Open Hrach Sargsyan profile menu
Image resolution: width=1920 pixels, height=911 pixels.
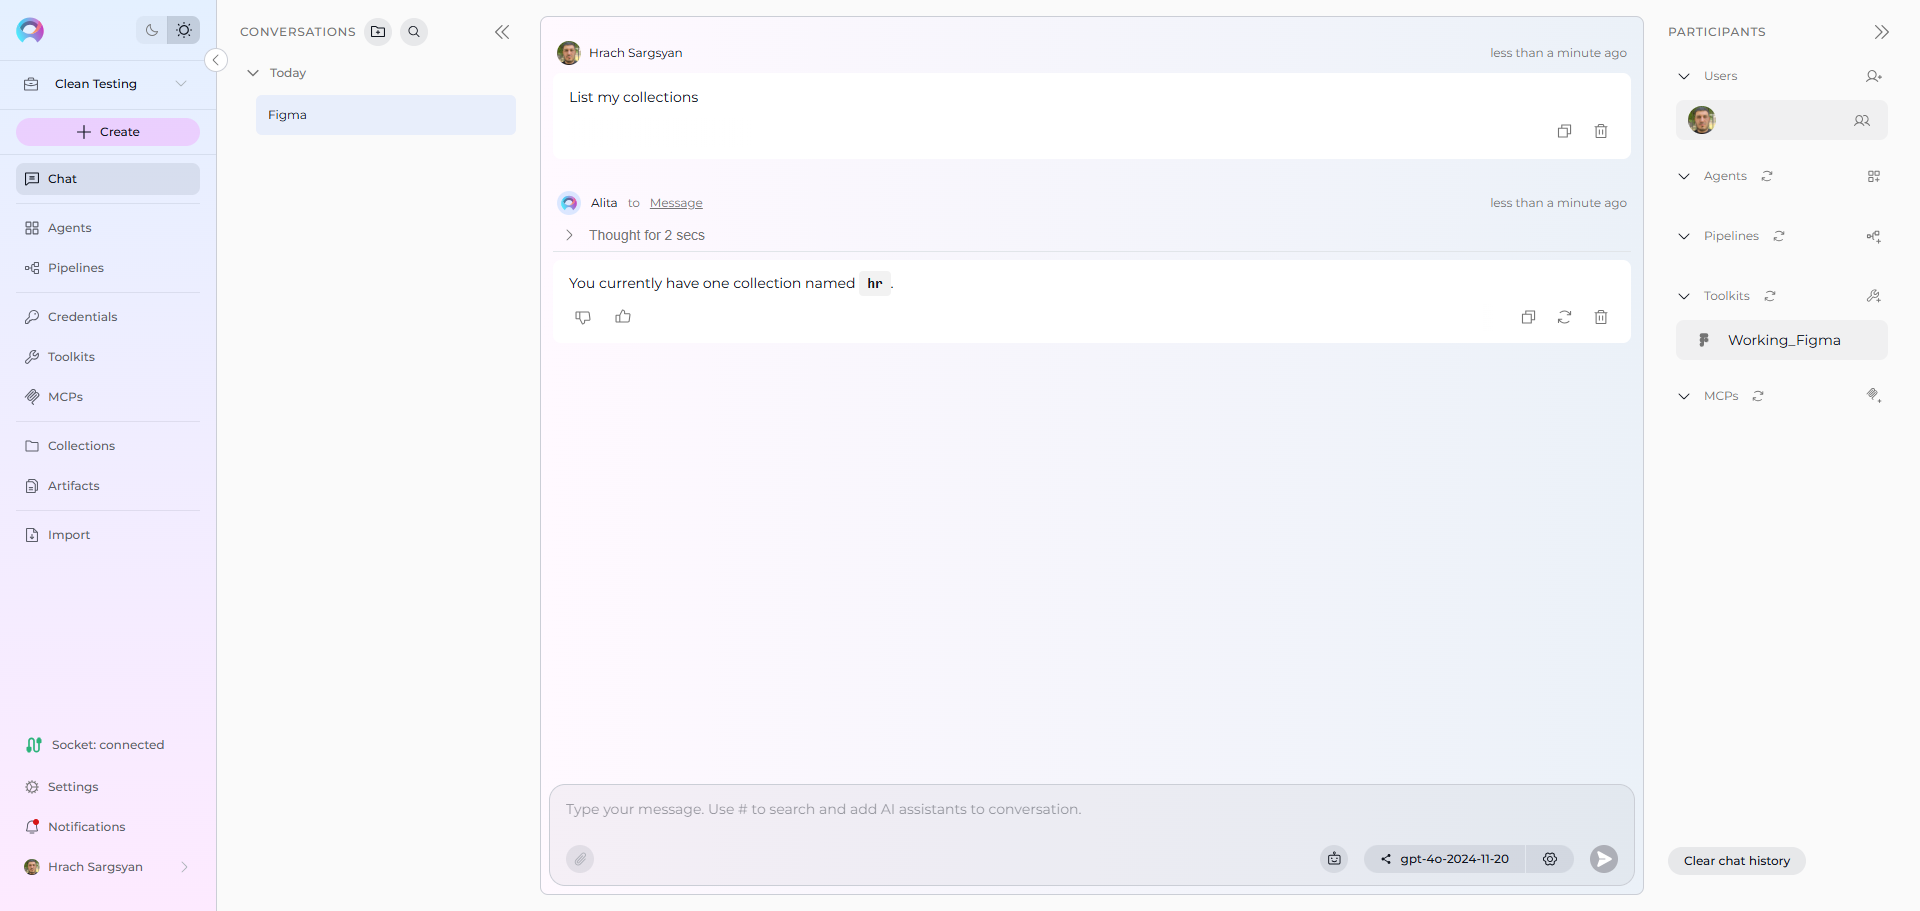coord(108,867)
